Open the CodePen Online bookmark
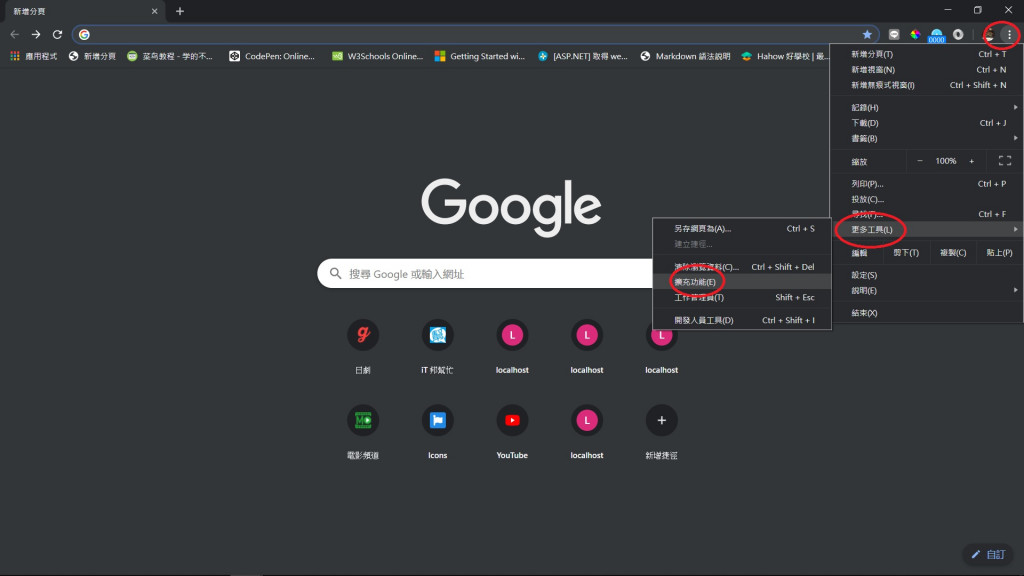The image size is (1024, 576). pos(272,56)
